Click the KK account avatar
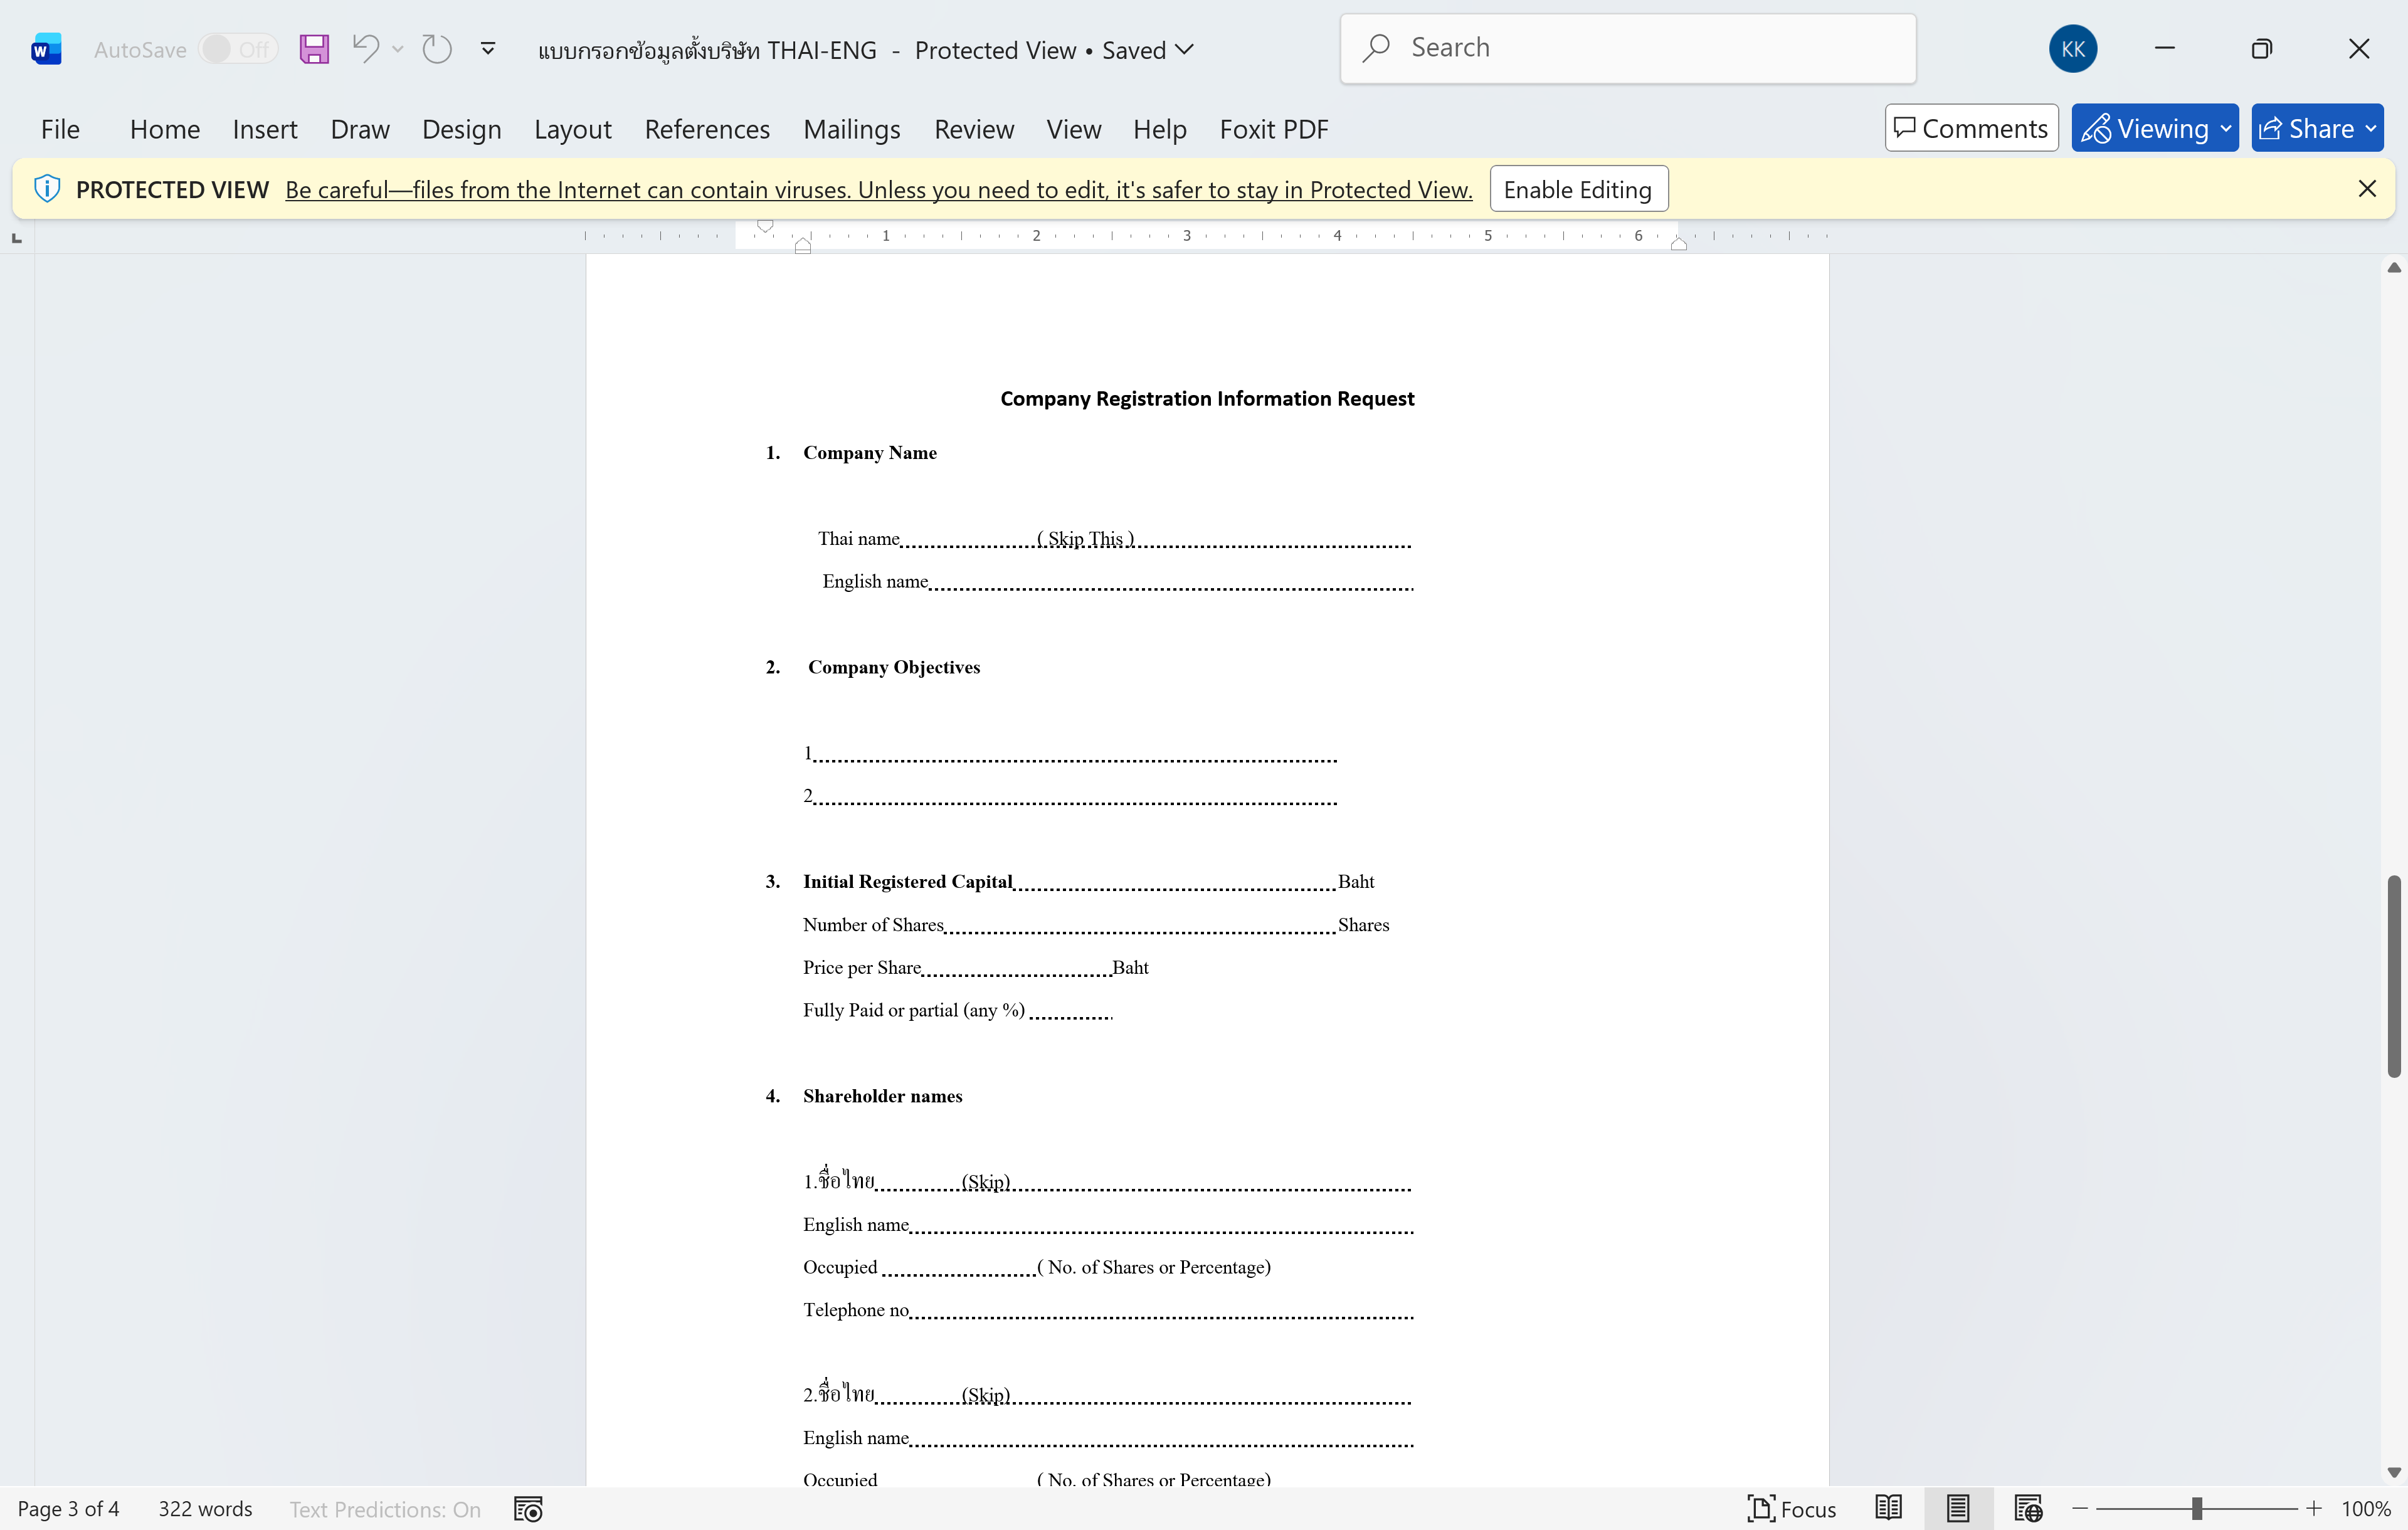Image resolution: width=2408 pixels, height=1530 pixels. pos(2072,49)
